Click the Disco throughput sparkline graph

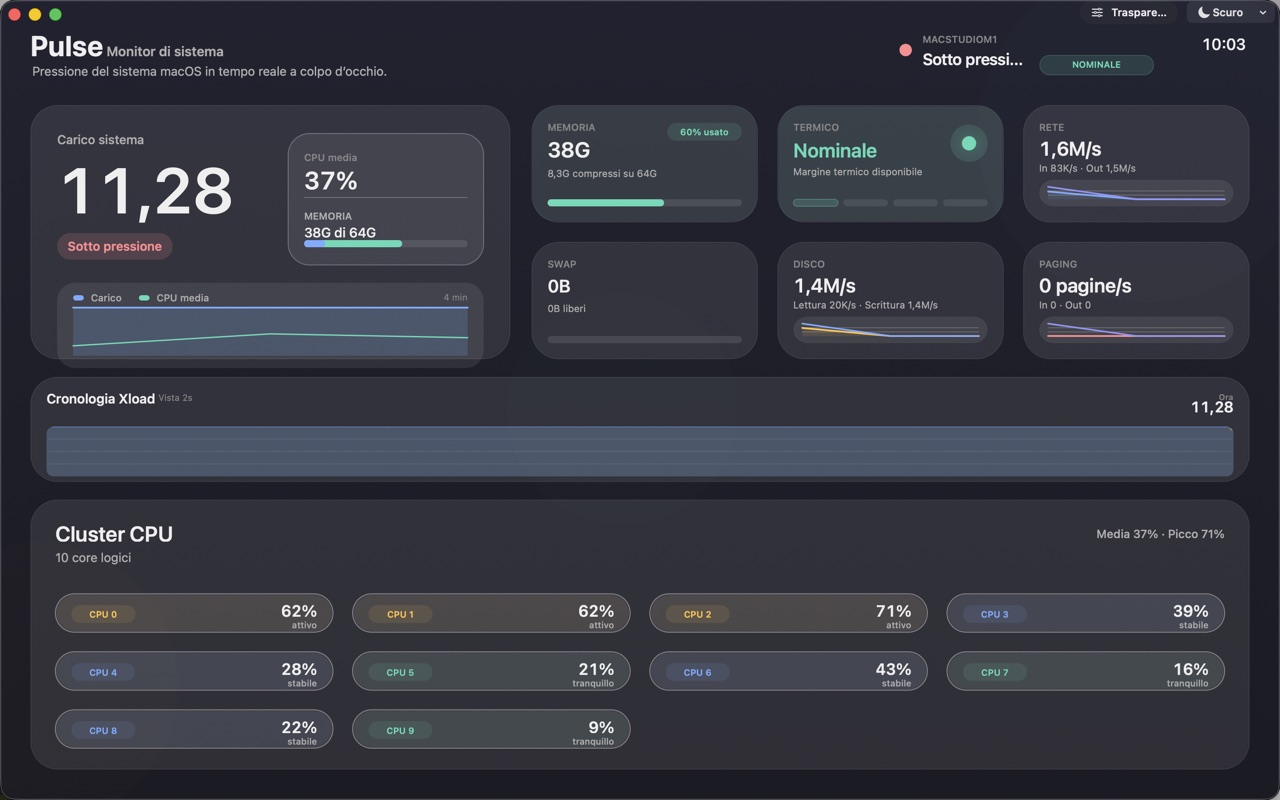890,330
